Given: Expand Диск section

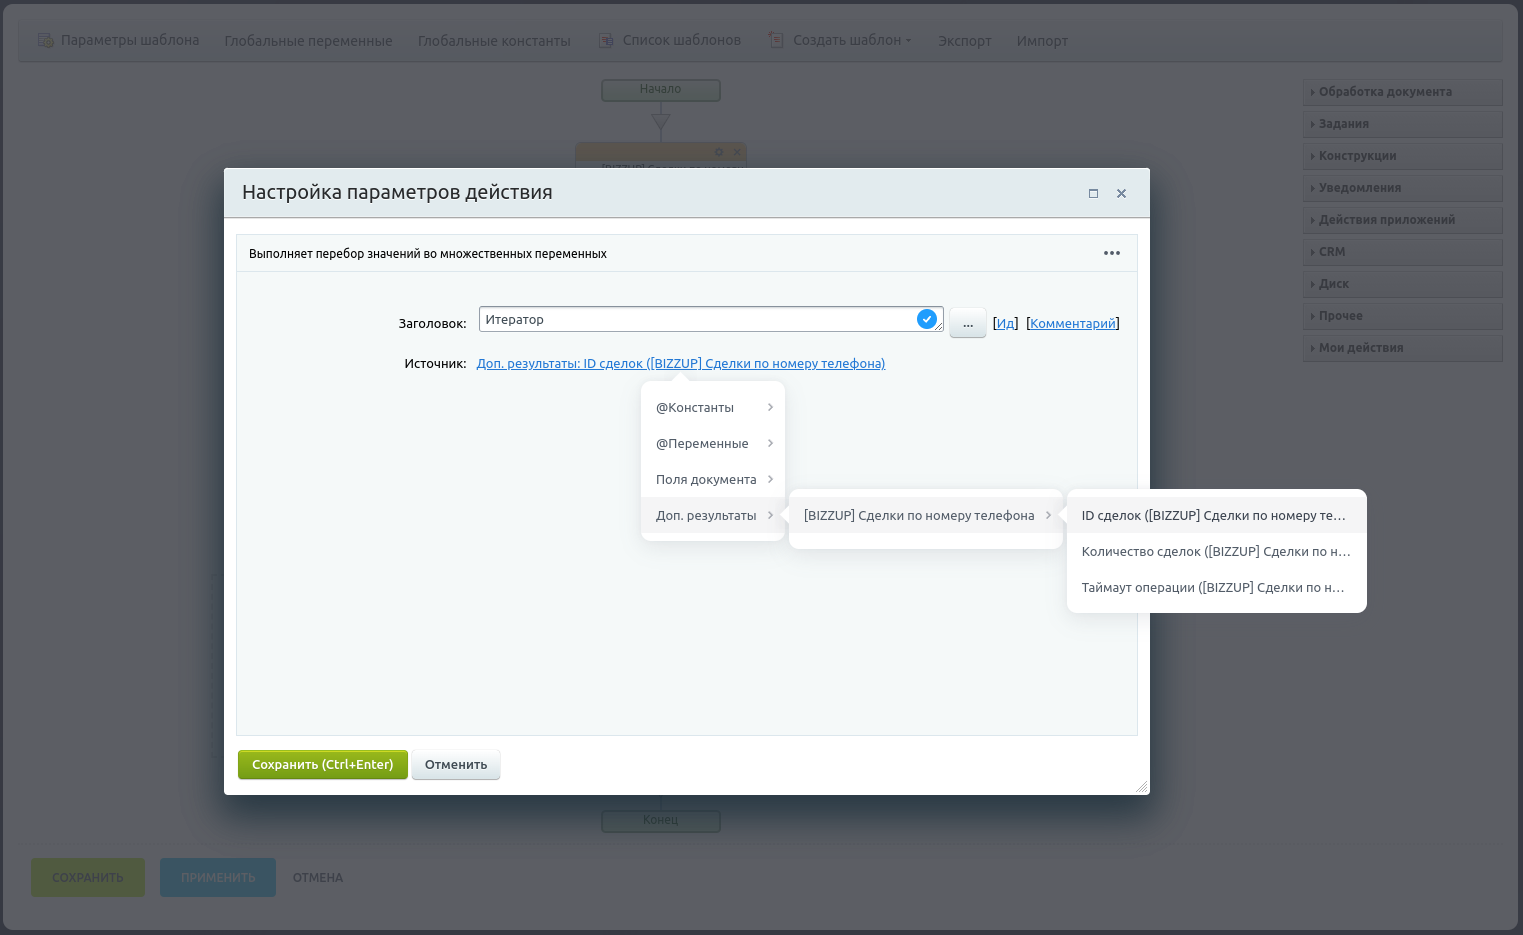Looking at the screenshot, I should tap(1403, 284).
